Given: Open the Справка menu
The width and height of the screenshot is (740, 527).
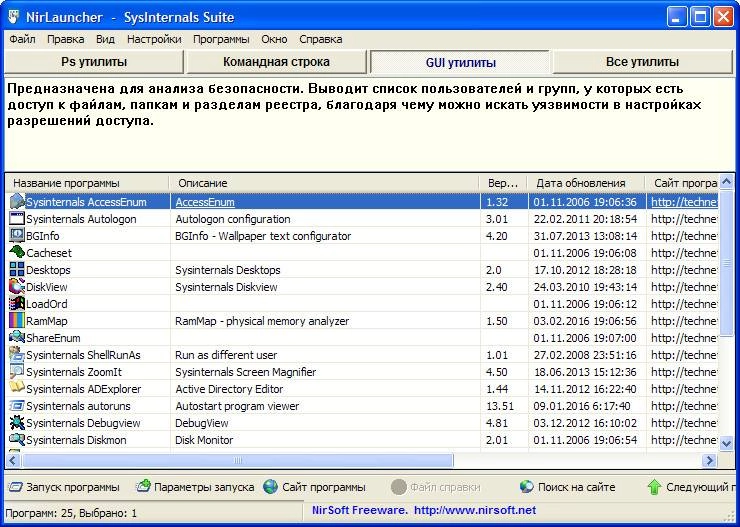Looking at the screenshot, I should 321,39.
